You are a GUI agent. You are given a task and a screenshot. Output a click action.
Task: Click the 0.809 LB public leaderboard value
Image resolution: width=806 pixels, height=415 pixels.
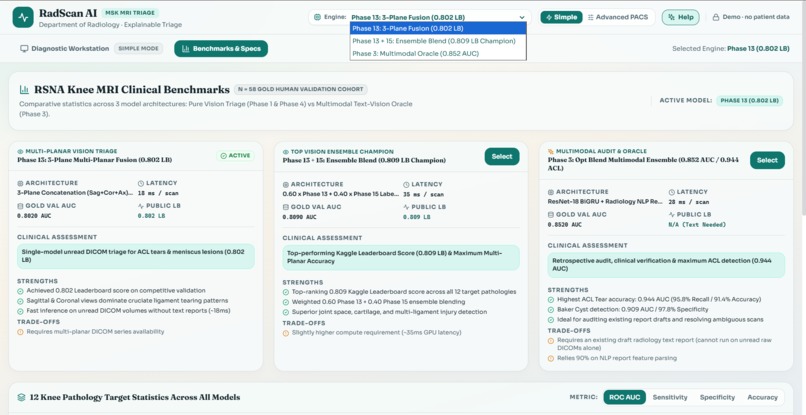416,217
